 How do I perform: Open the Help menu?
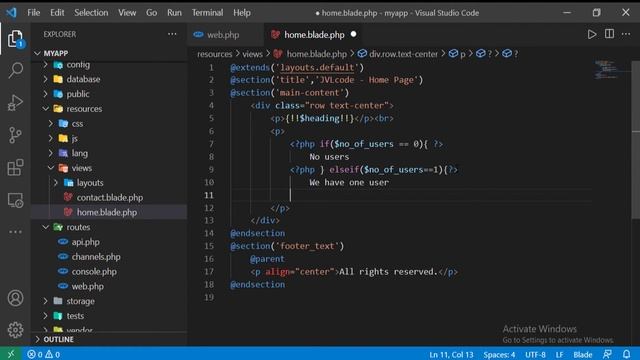coord(242,13)
